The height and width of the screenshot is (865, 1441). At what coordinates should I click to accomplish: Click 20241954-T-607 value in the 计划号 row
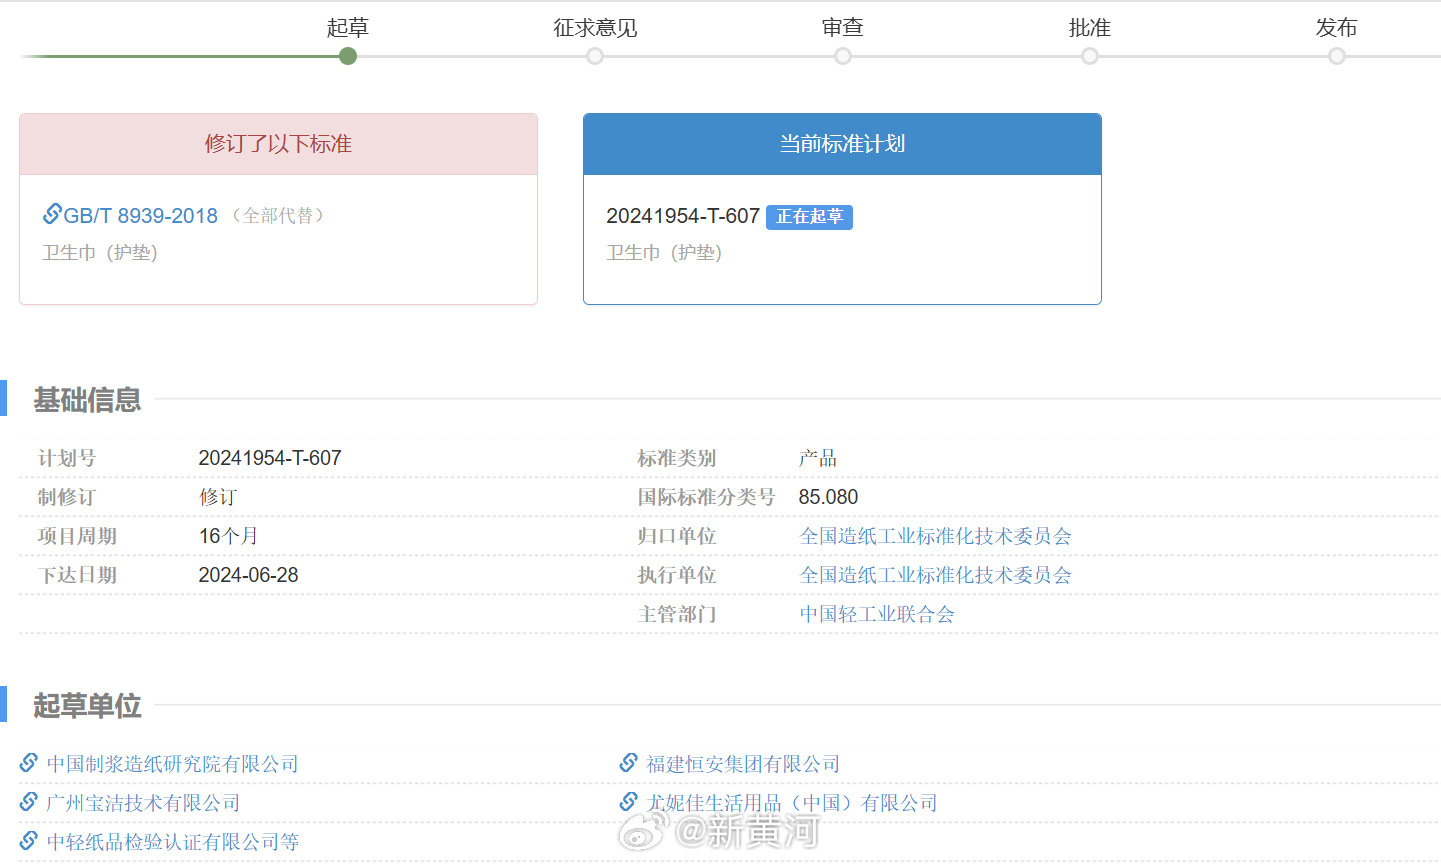click(270, 458)
